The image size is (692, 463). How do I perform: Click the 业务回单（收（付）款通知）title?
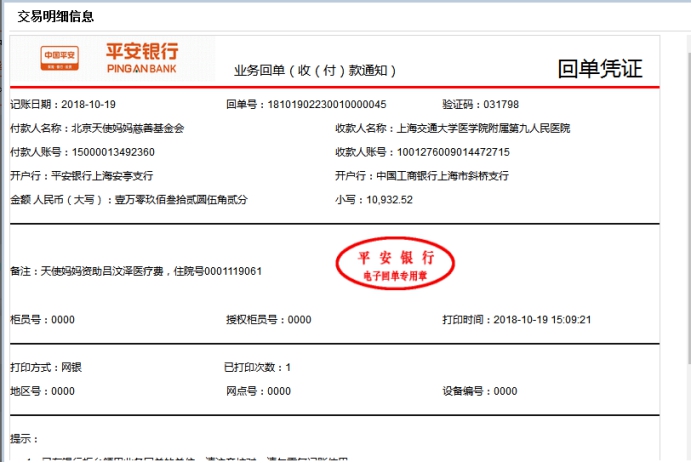[x=315, y=70]
